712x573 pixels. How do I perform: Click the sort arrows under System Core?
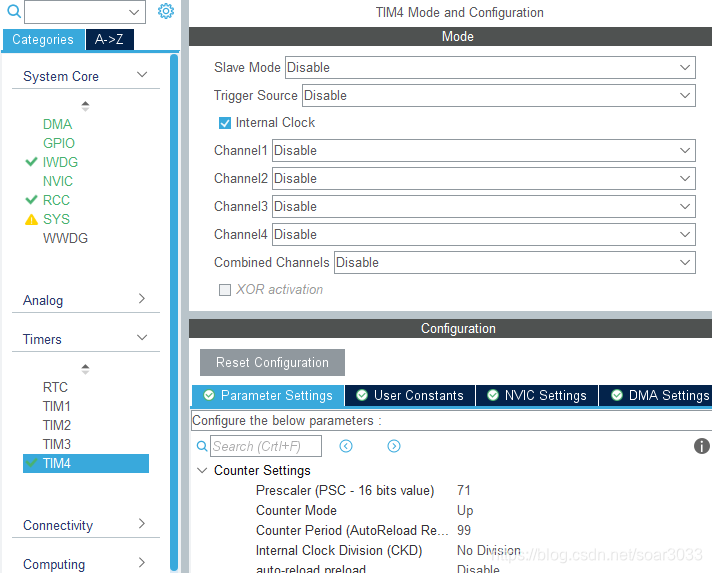click(x=85, y=106)
